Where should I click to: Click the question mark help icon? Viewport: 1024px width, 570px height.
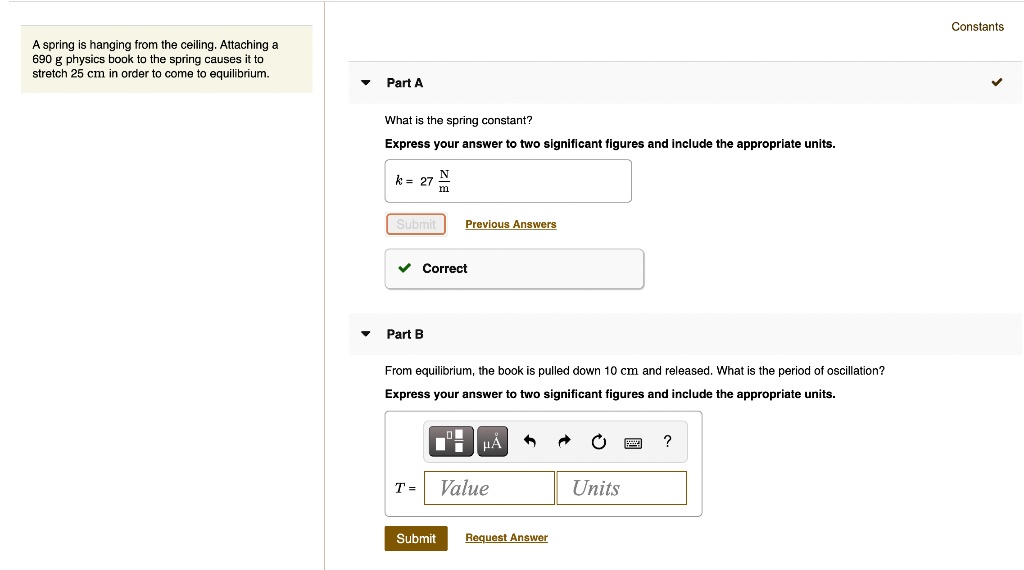(x=667, y=441)
